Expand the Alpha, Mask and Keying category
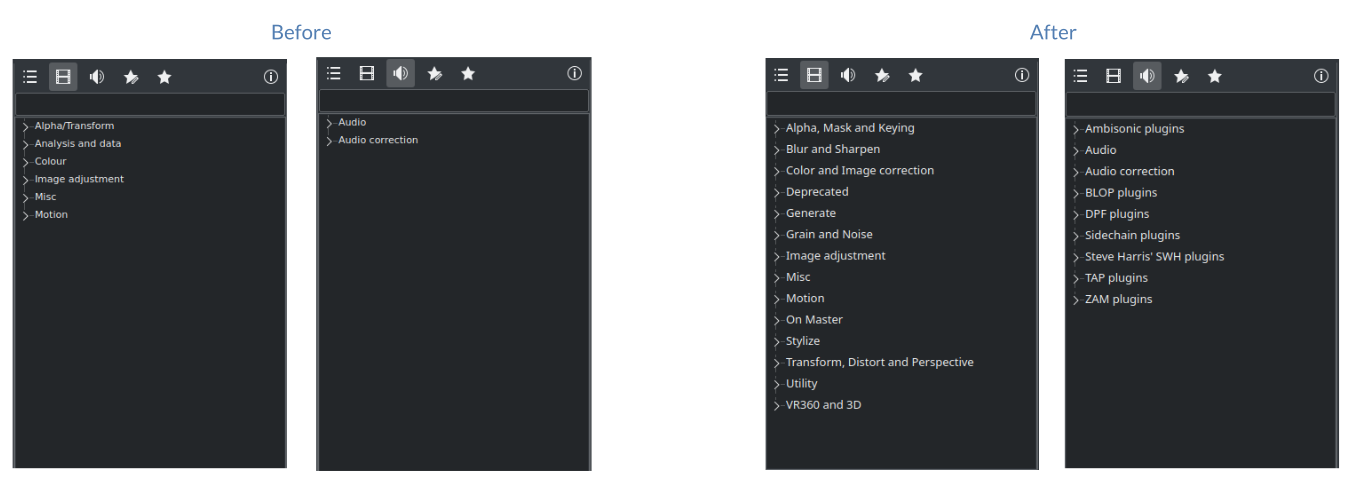 (776, 129)
